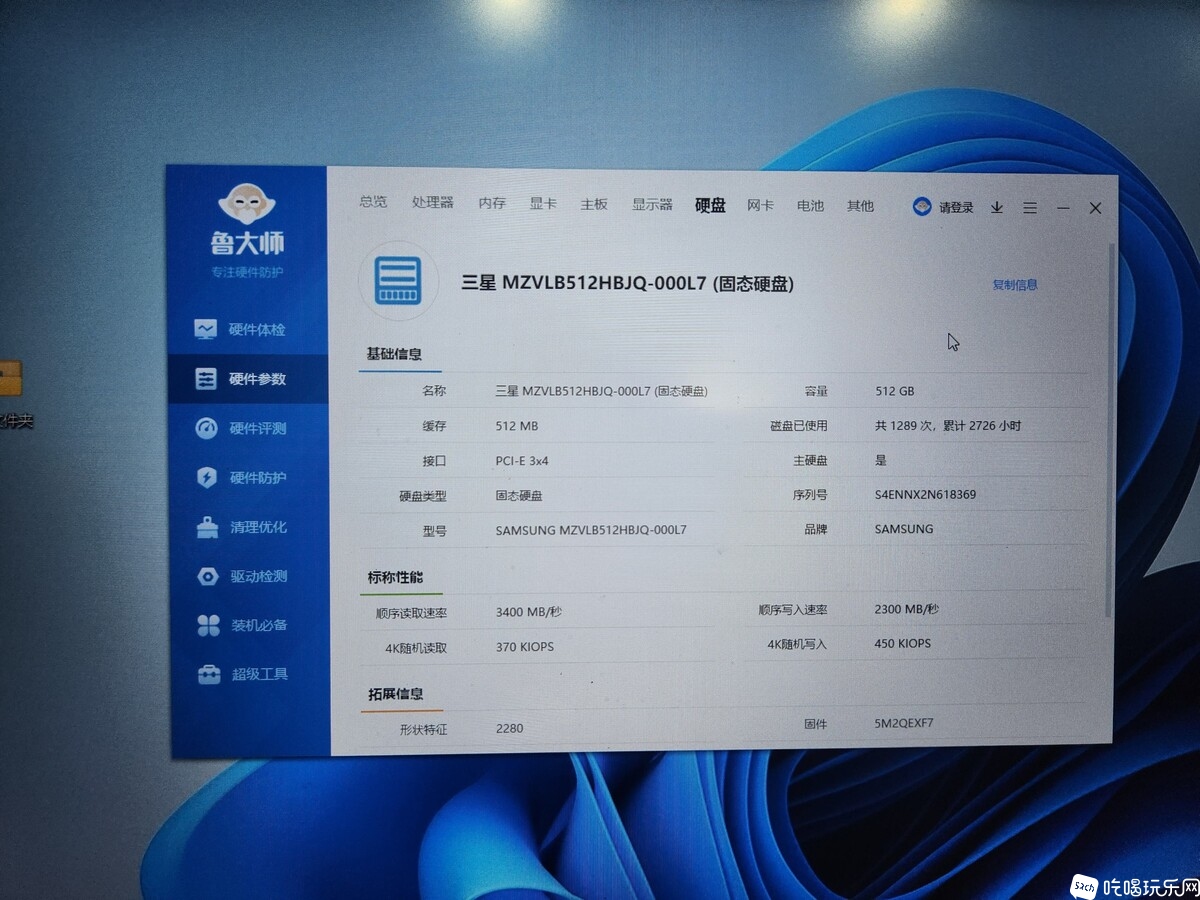
Task: Click the interface value PCI-E 3x4
Action: click(x=522, y=461)
